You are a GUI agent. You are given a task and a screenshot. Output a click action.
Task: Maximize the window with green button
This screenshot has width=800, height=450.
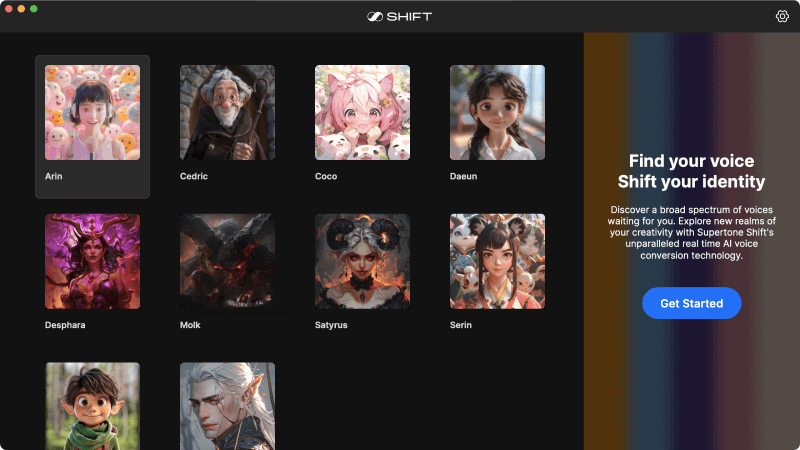pos(33,8)
